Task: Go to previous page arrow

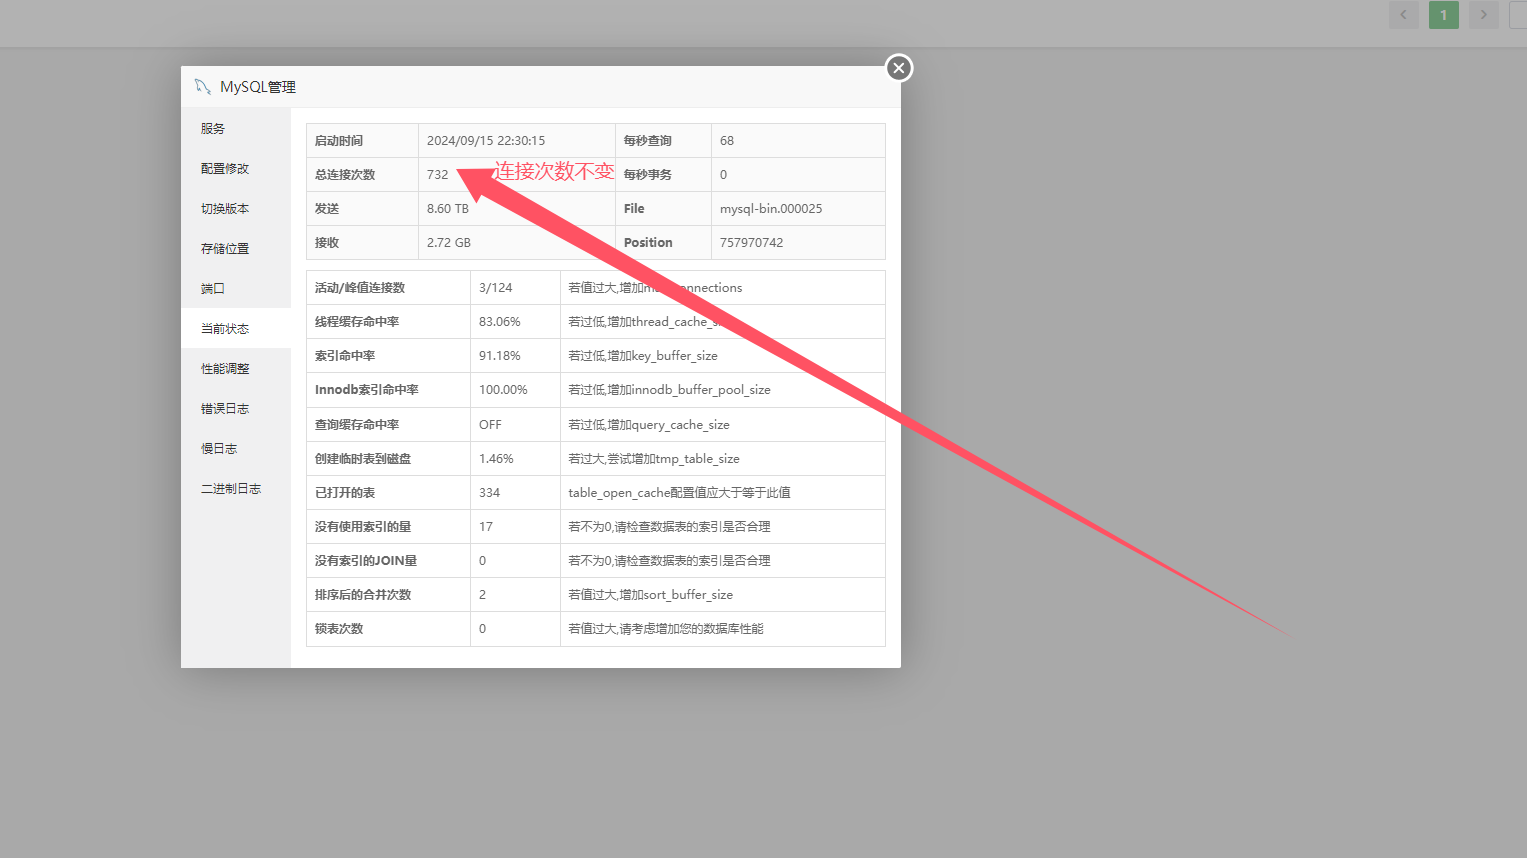Action: pyautogui.click(x=1404, y=15)
